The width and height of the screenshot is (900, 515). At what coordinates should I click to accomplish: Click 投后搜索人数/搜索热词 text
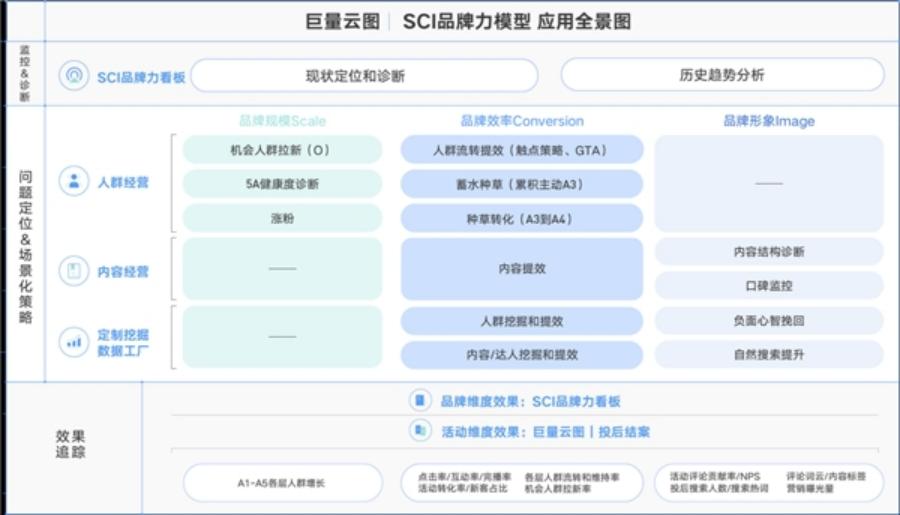click(x=719, y=488)
